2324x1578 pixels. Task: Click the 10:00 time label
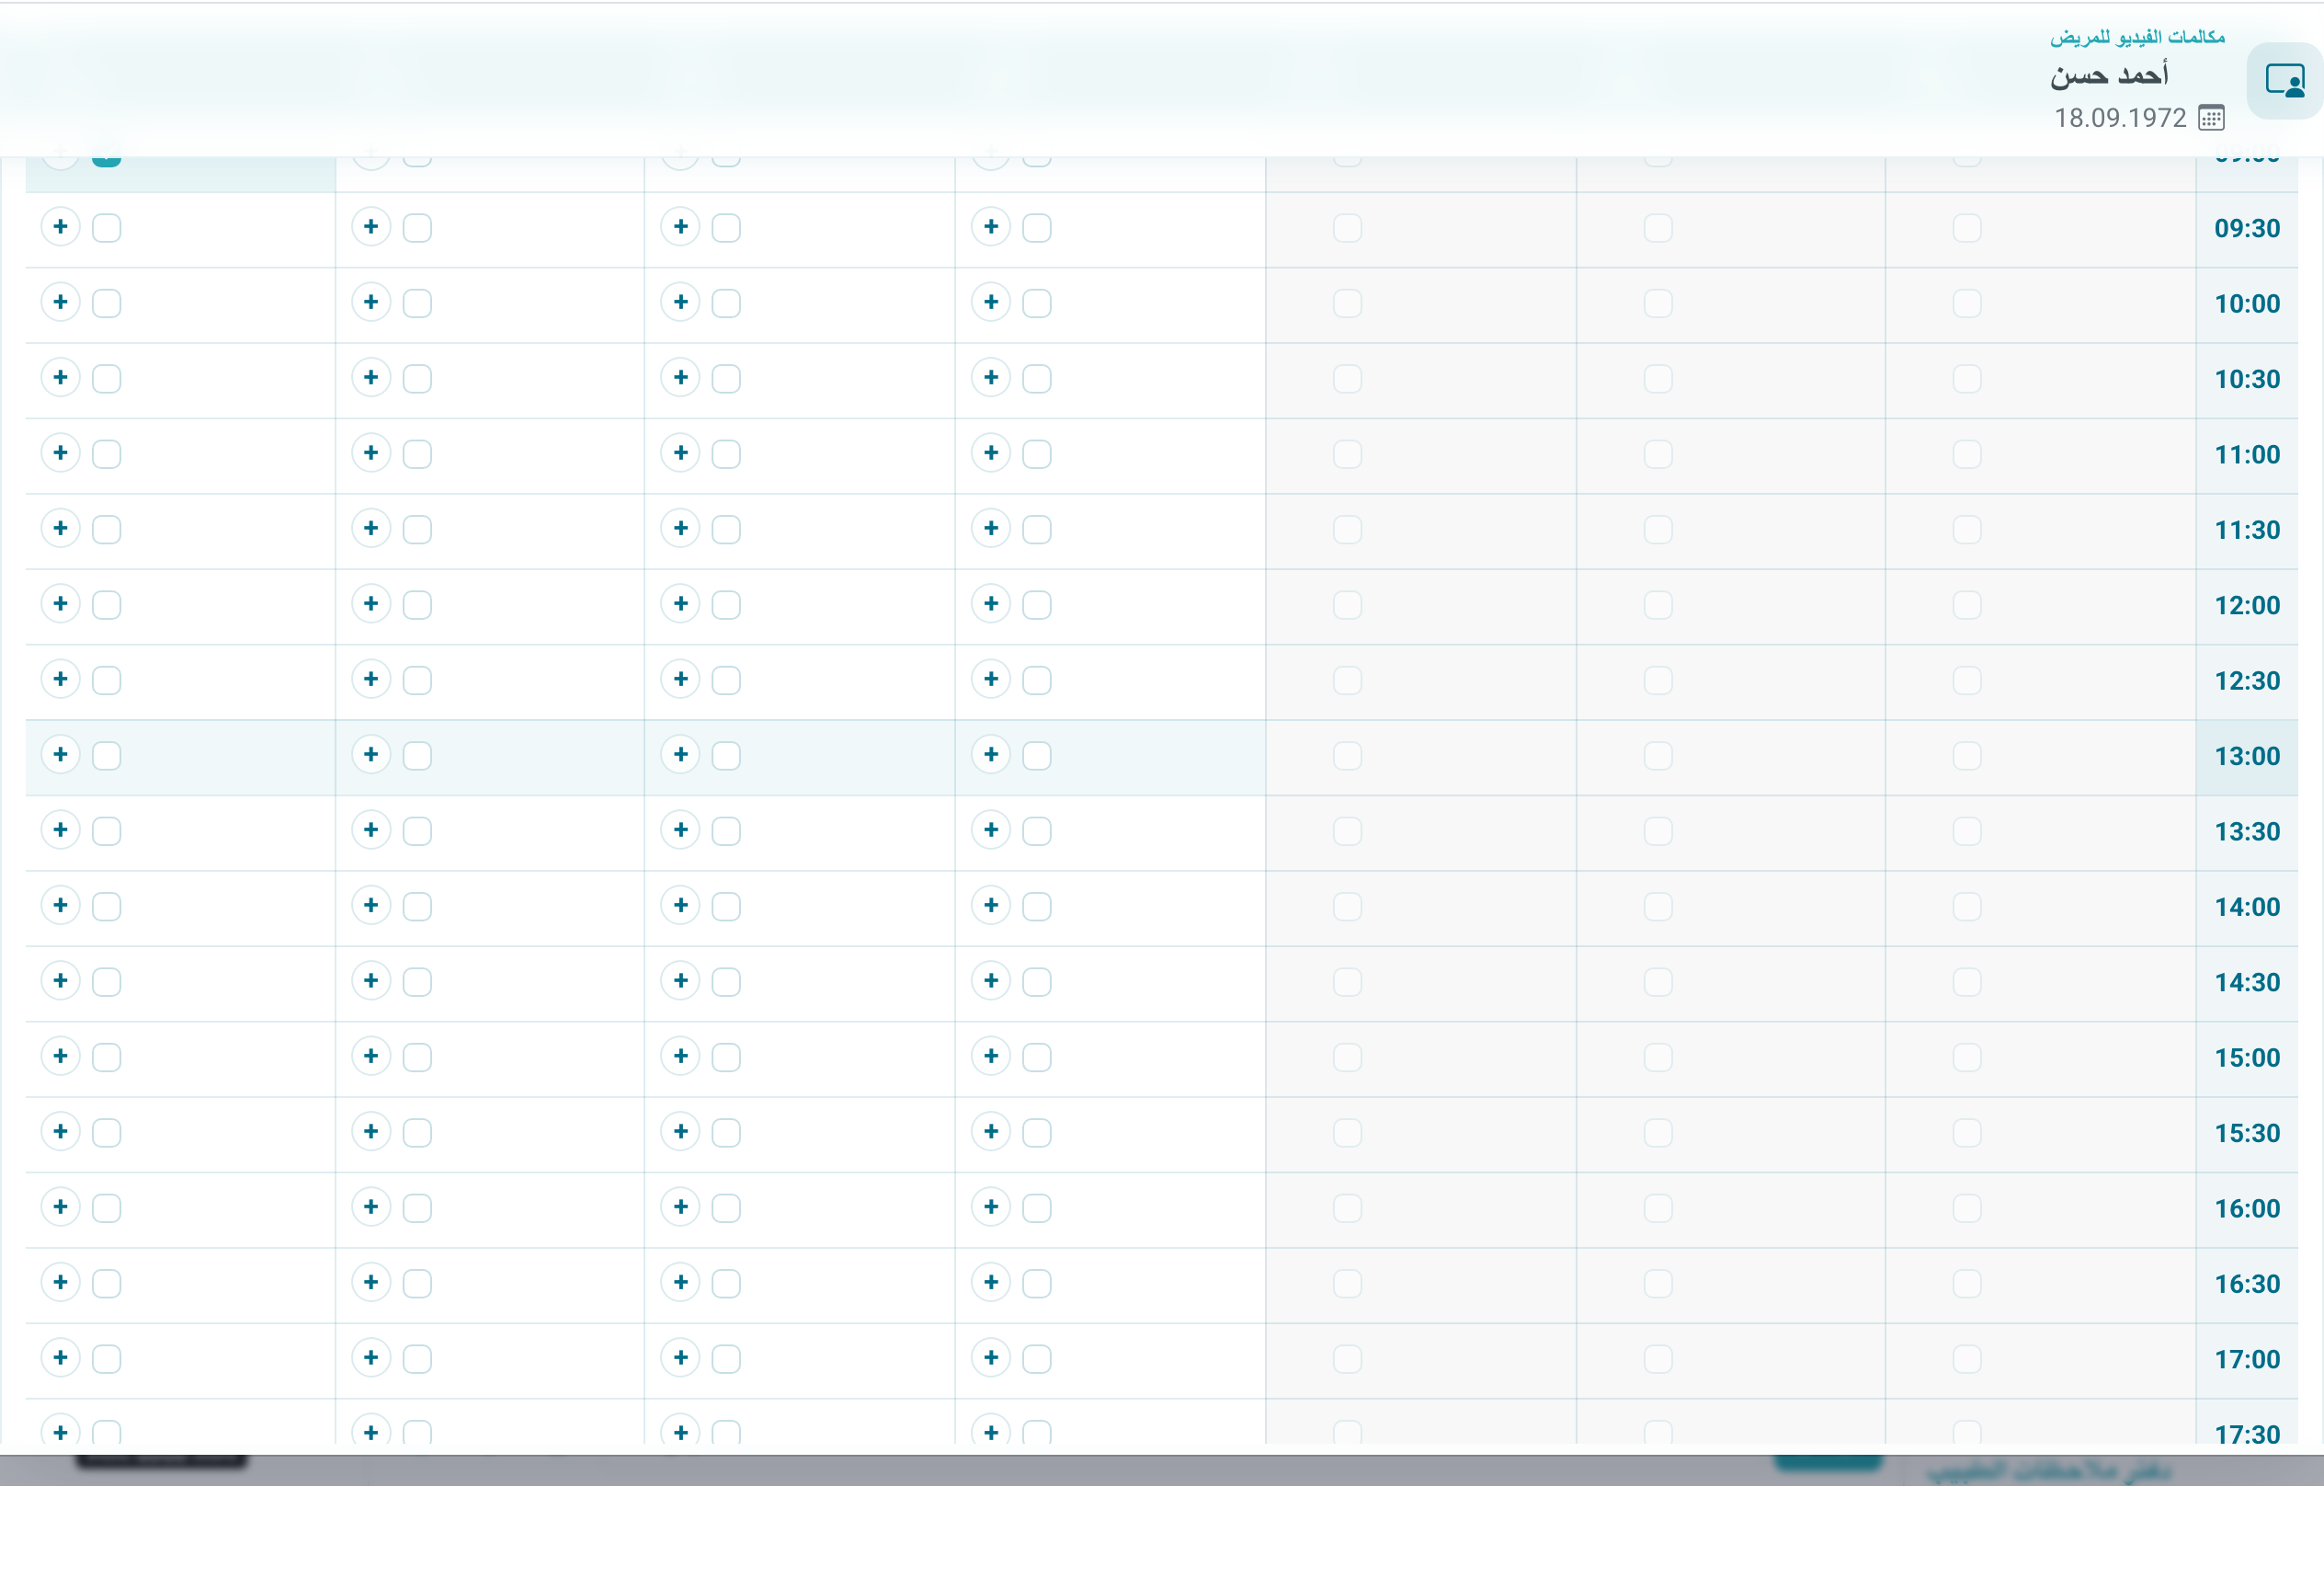(x=2247, y=304)
